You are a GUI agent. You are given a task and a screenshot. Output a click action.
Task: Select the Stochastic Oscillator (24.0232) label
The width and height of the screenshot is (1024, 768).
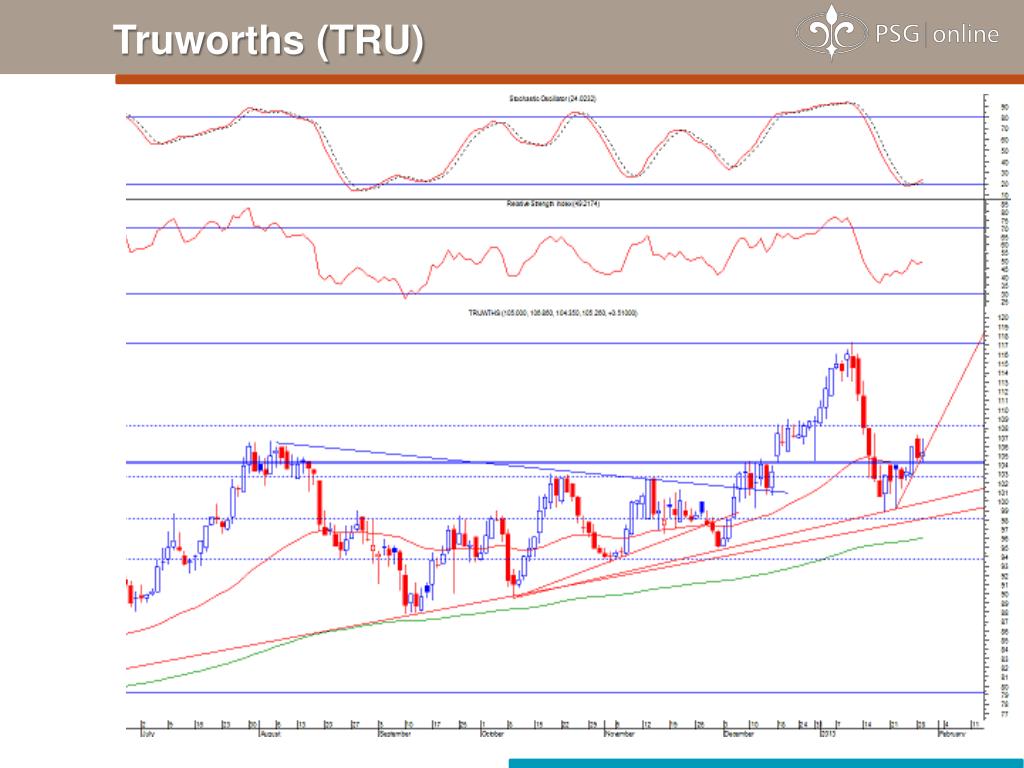(x=552, y=99)
